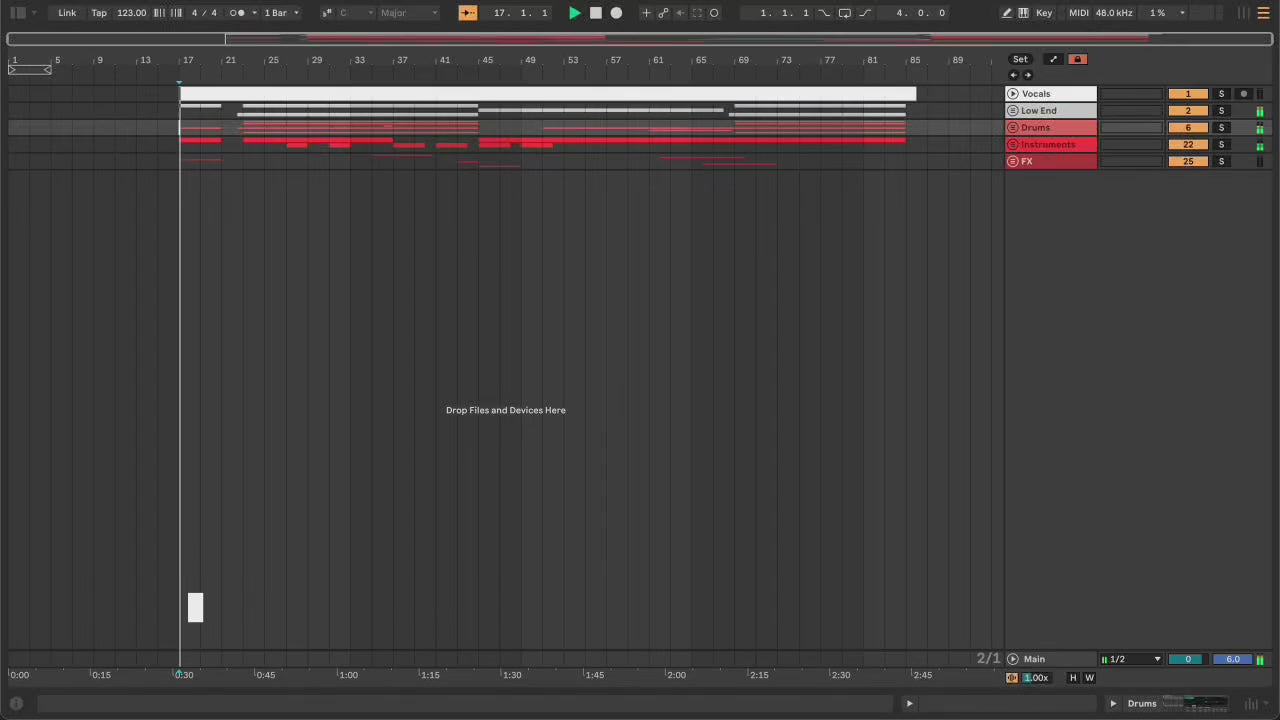Image resolution: width=1280 pixels, height=720 pixels.
Task: Click the Arrangement Record button
Action: (x=617, y=13)
